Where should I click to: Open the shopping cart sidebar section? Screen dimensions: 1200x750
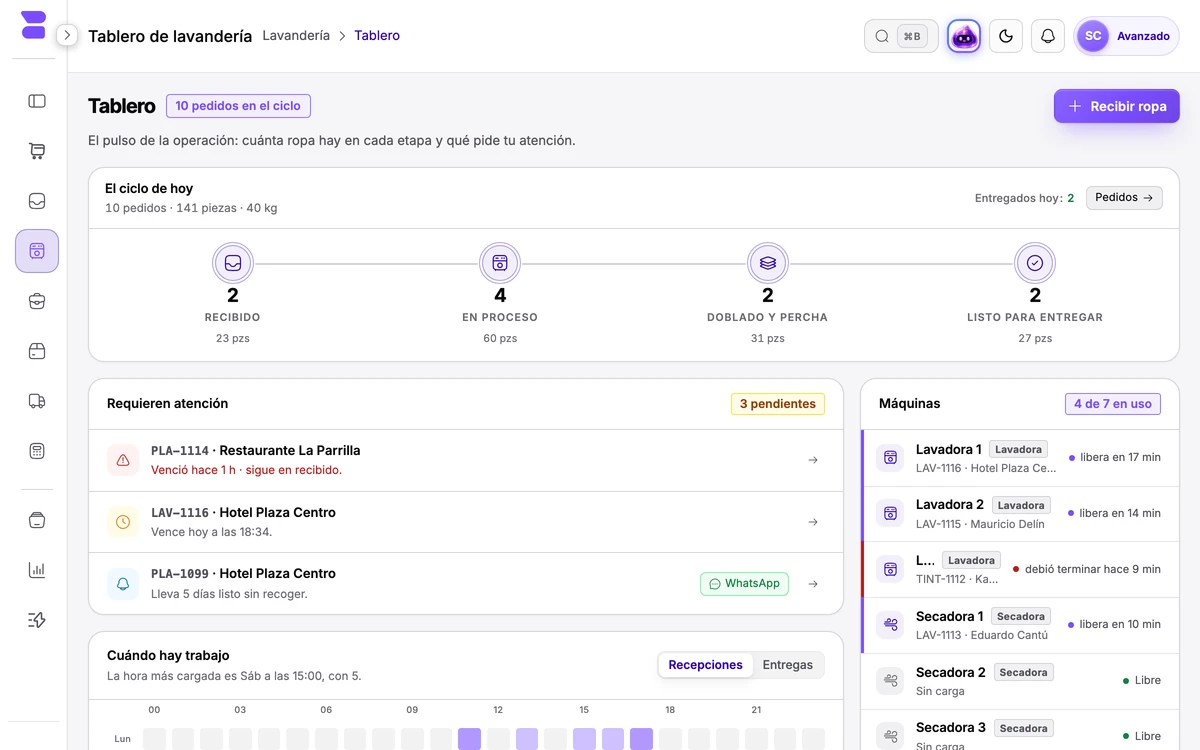click(x=37, y=151)
